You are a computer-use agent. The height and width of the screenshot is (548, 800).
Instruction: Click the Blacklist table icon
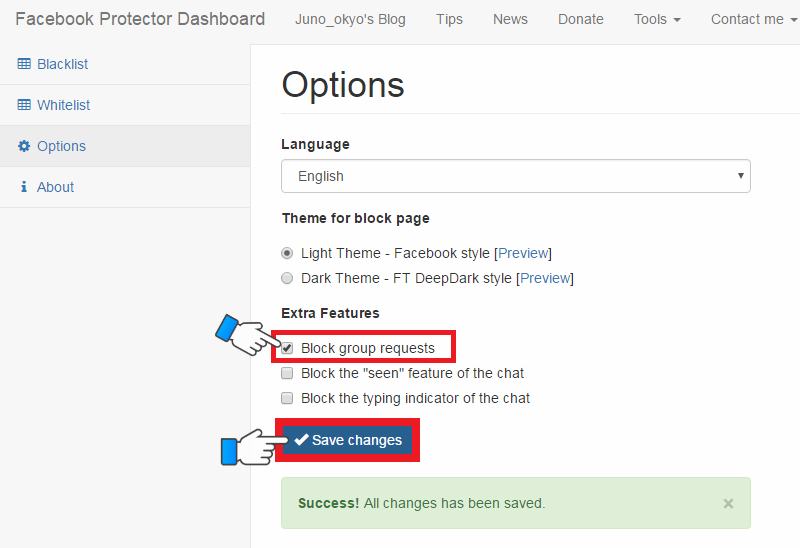(24, 64)
